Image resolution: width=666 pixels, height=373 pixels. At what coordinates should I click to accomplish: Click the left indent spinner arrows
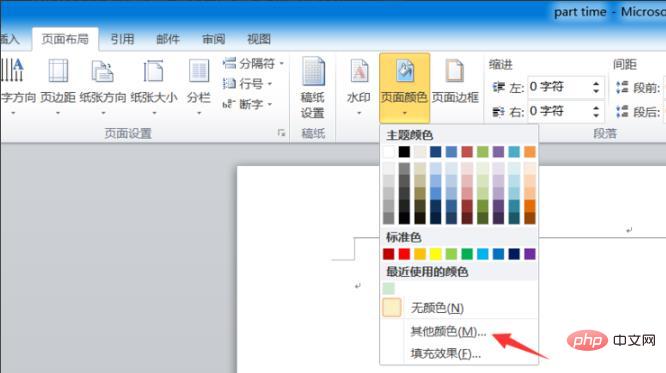click(596, 87)
